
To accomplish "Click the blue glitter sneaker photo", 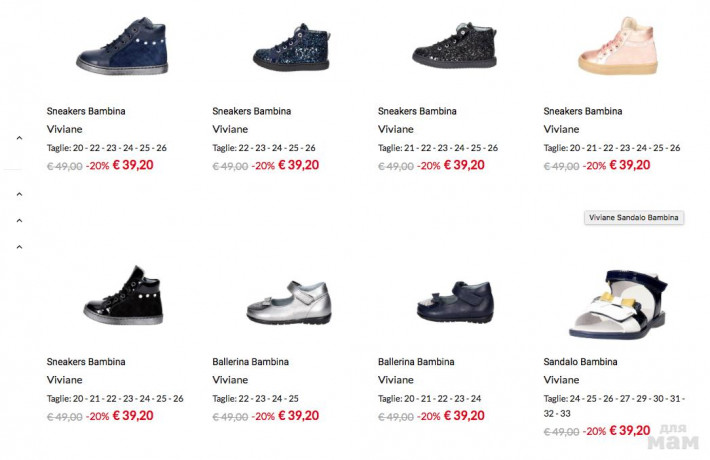I will 290,45.
